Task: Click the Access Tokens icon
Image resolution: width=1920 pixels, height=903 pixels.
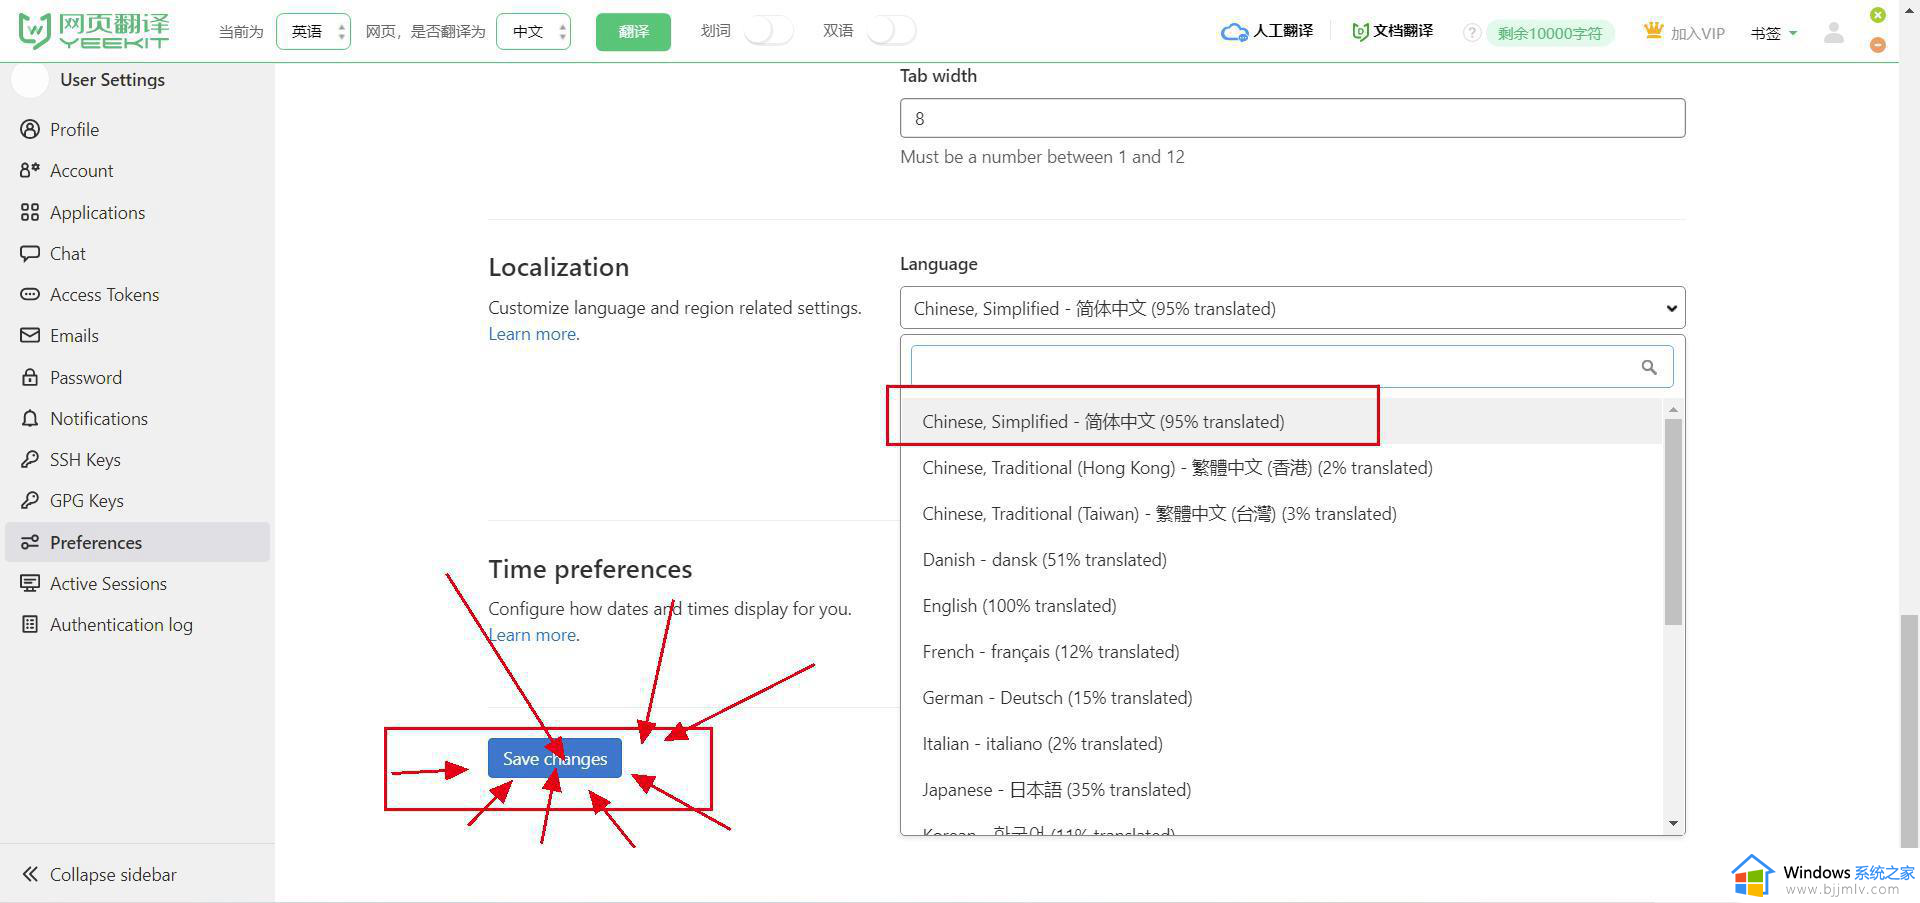Action: pos(30,294)
